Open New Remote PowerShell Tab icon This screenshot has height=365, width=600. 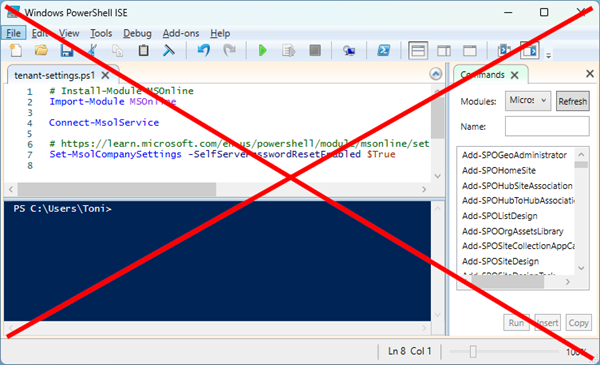(x=349, y=51)
